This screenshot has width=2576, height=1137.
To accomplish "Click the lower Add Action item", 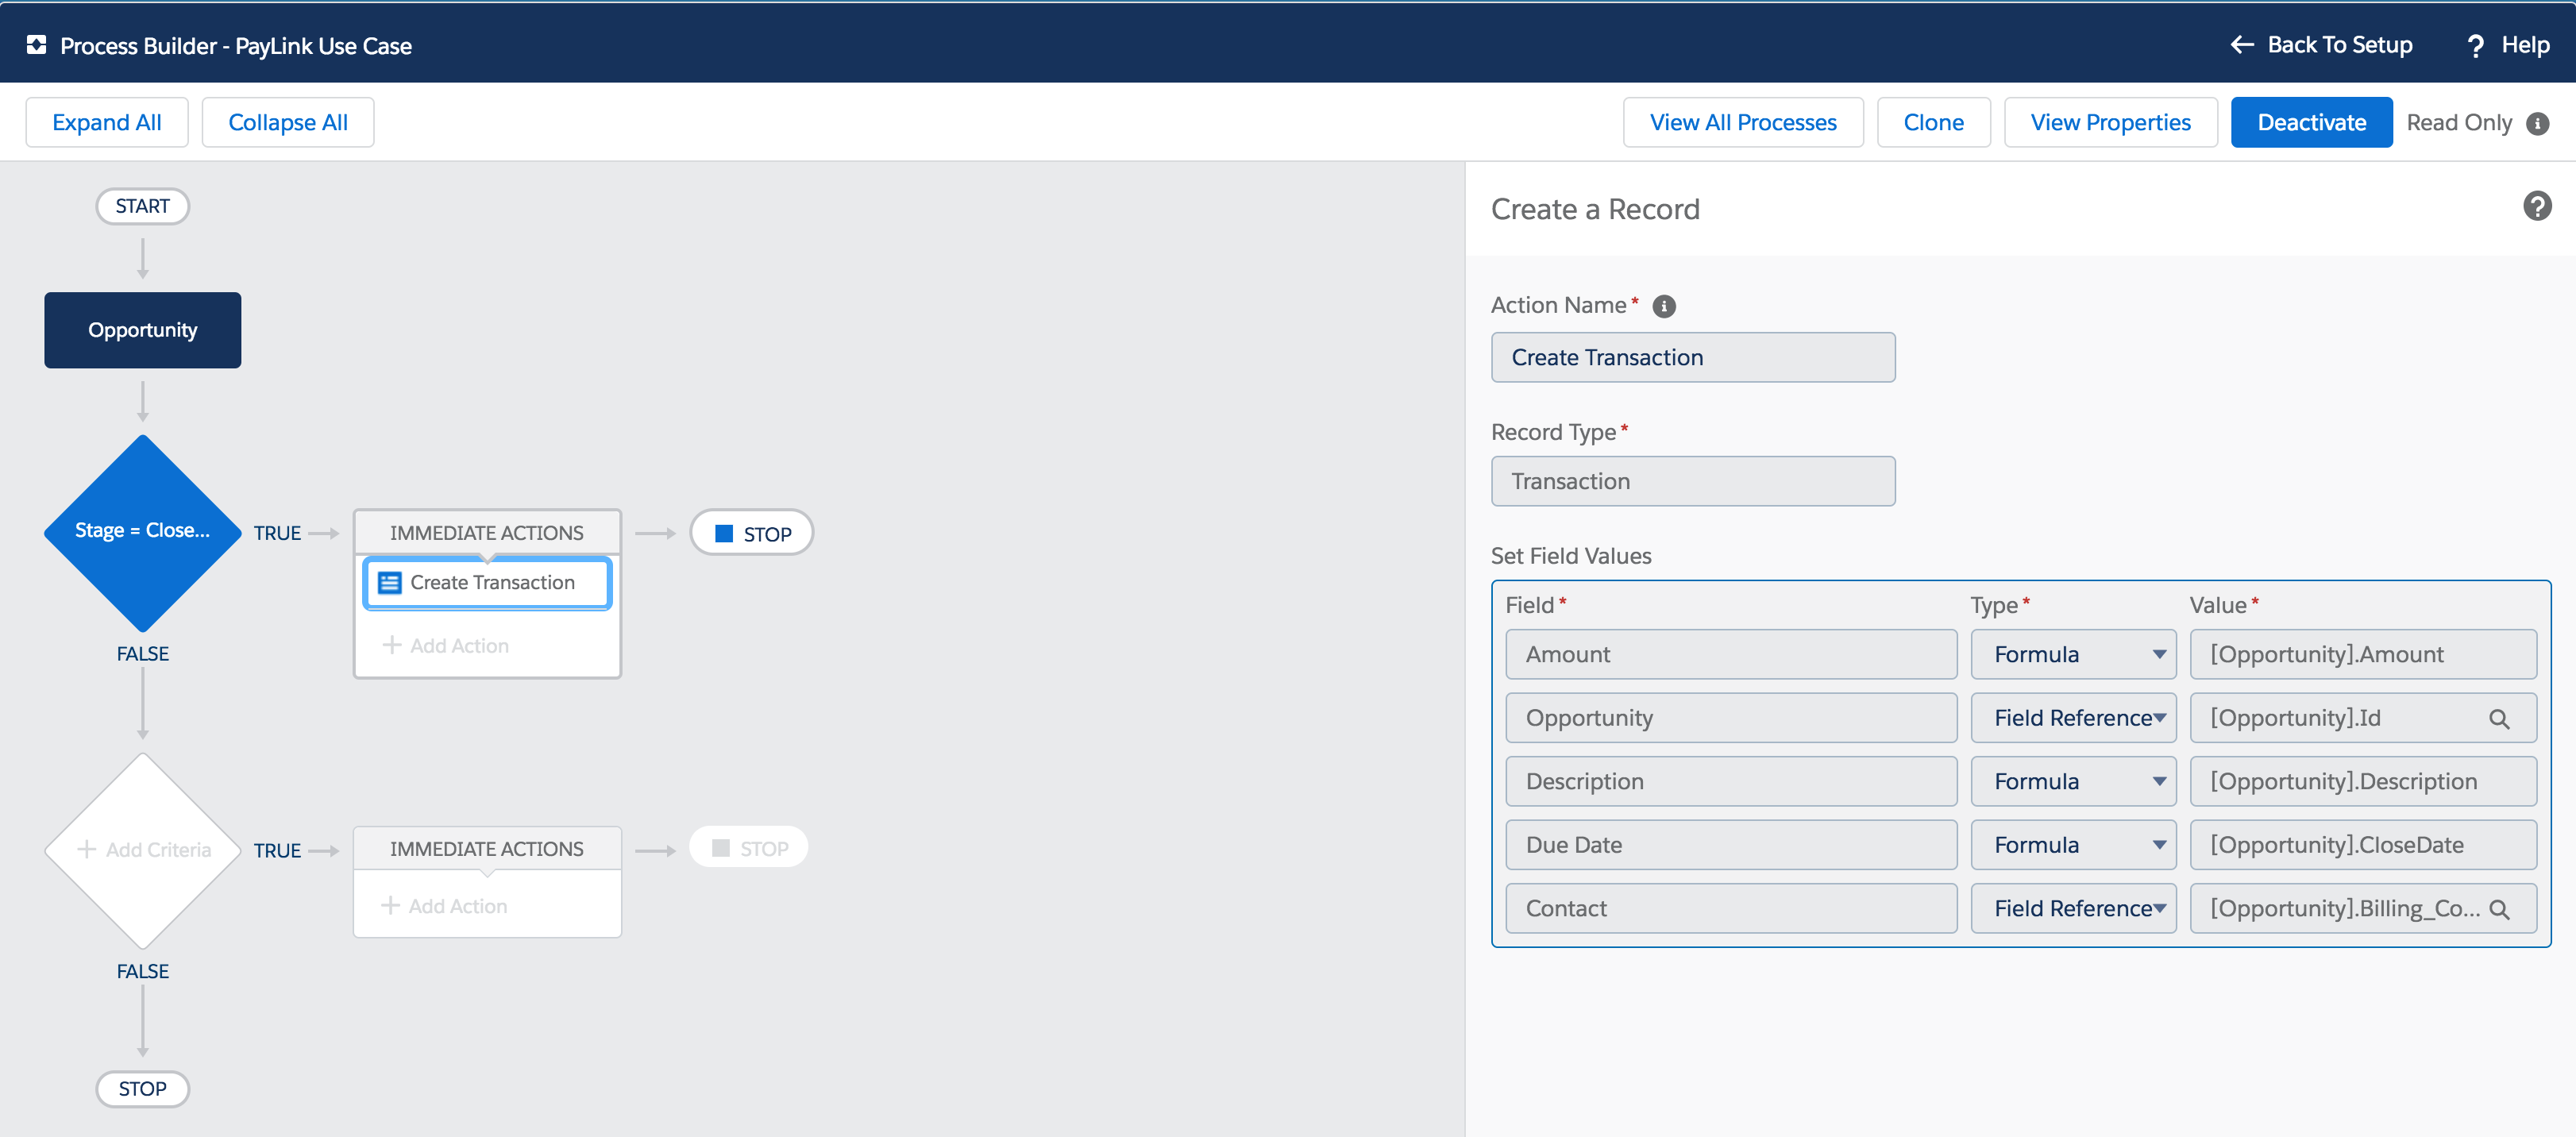I will point(445,906).
